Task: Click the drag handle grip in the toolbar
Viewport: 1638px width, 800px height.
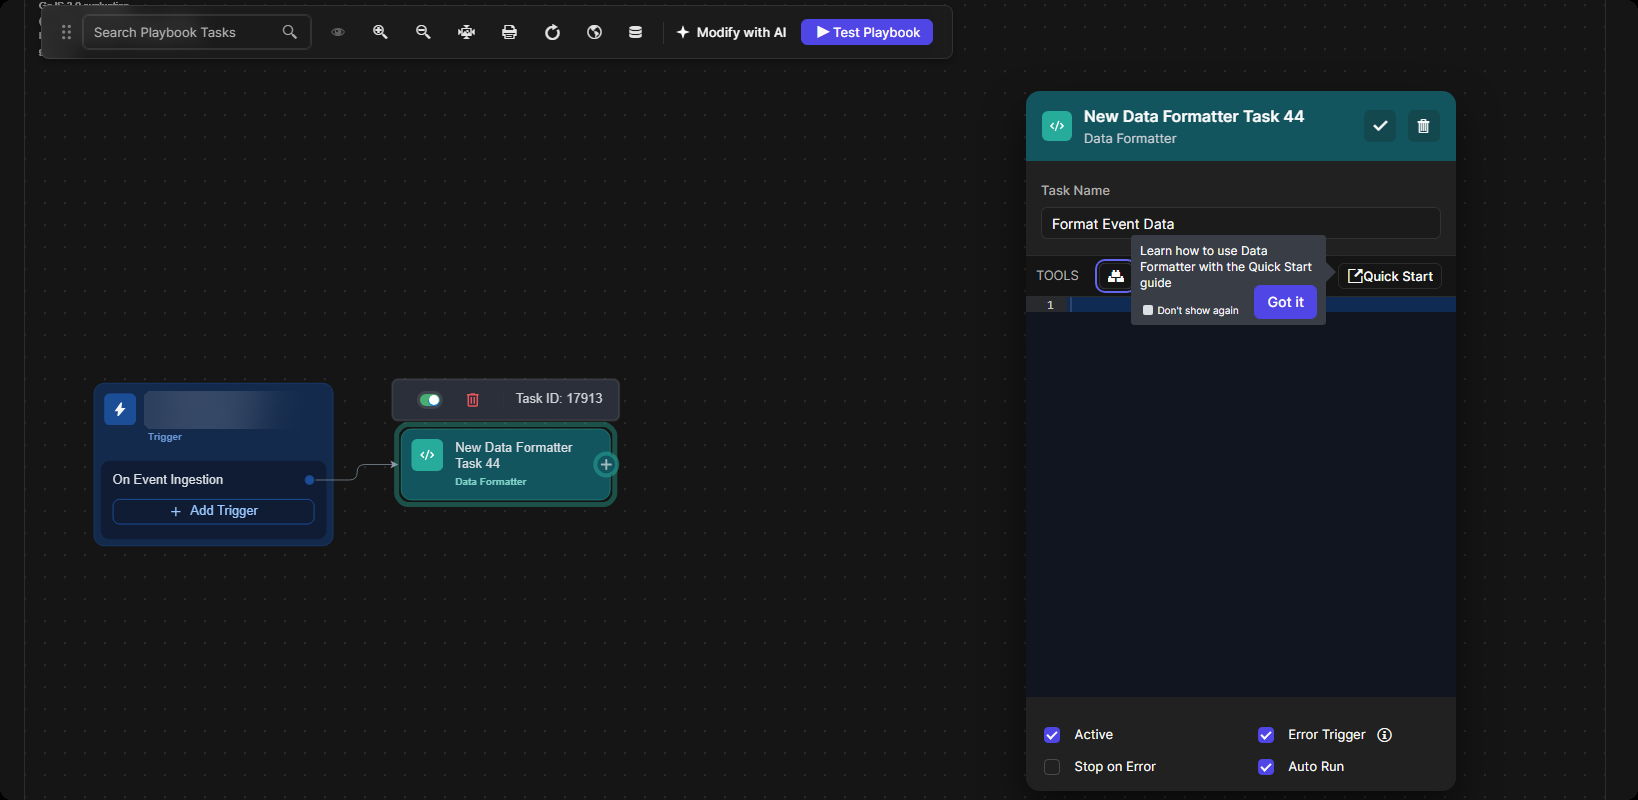Action: [x=66, y=32]
